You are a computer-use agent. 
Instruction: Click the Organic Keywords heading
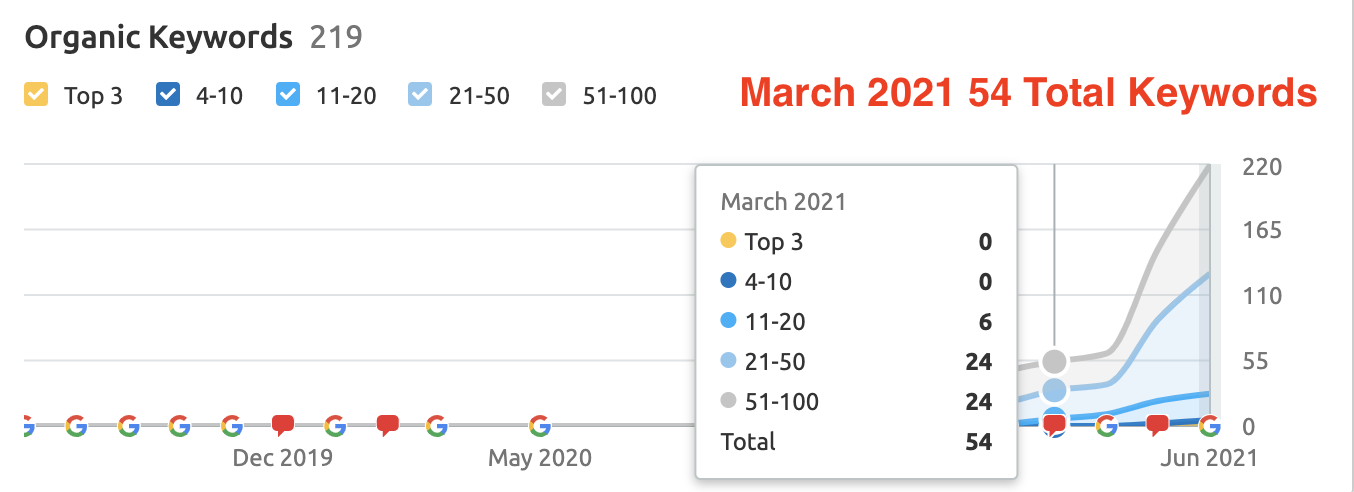[x=159, y=38]
